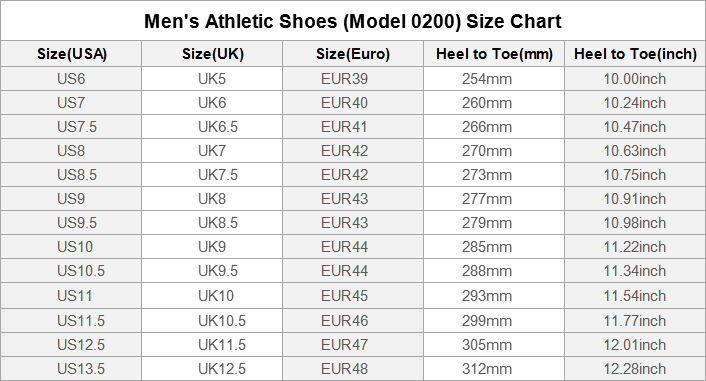Select the 285mm cell

click(x=494, y=247)
